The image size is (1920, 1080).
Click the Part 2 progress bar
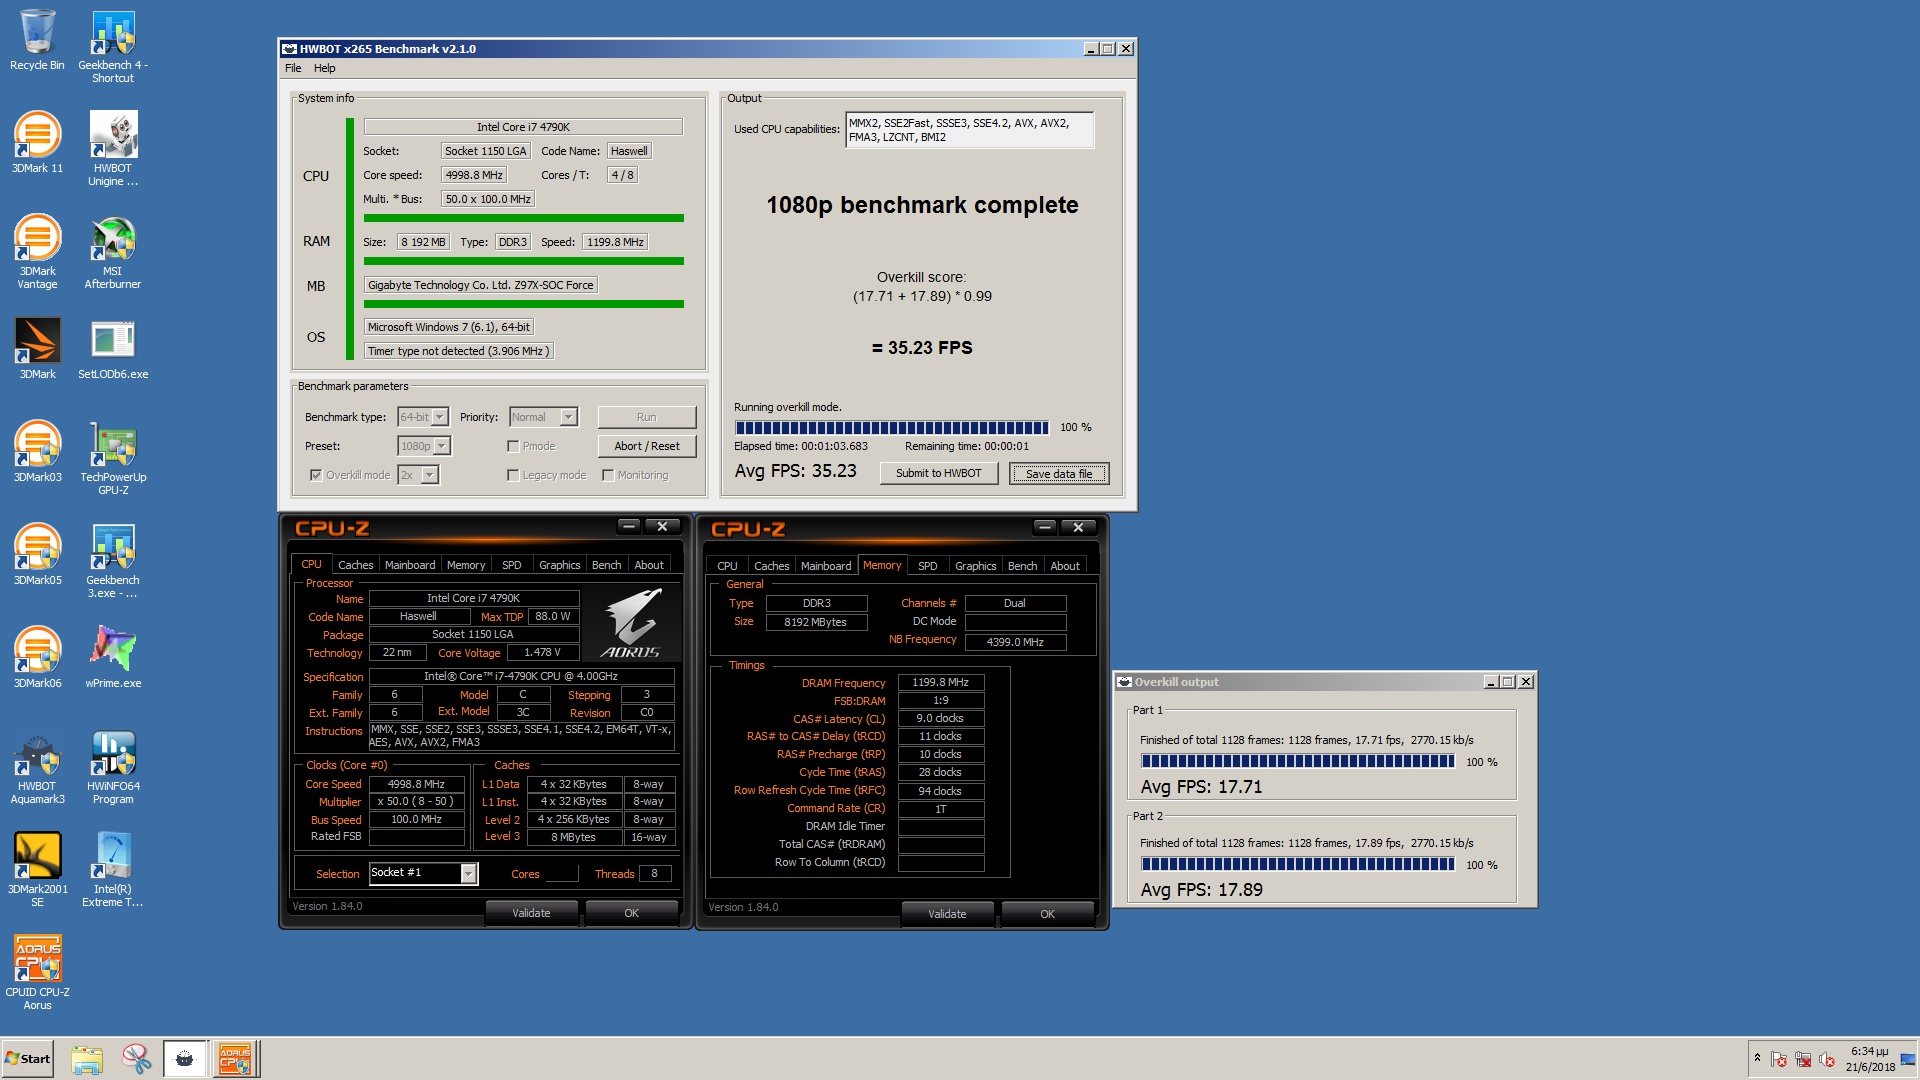(x=1298, y=865)
